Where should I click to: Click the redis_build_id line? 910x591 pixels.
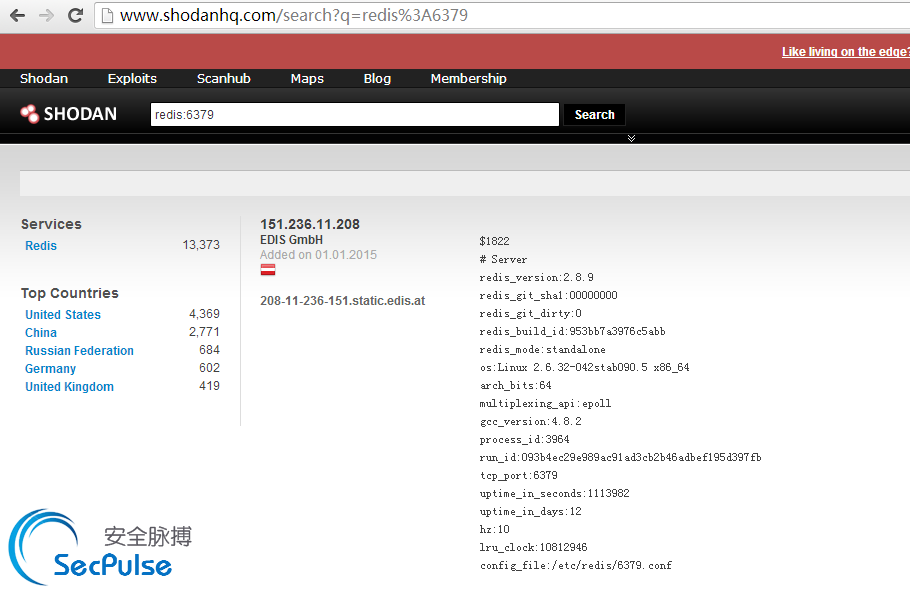click(572, 331)
